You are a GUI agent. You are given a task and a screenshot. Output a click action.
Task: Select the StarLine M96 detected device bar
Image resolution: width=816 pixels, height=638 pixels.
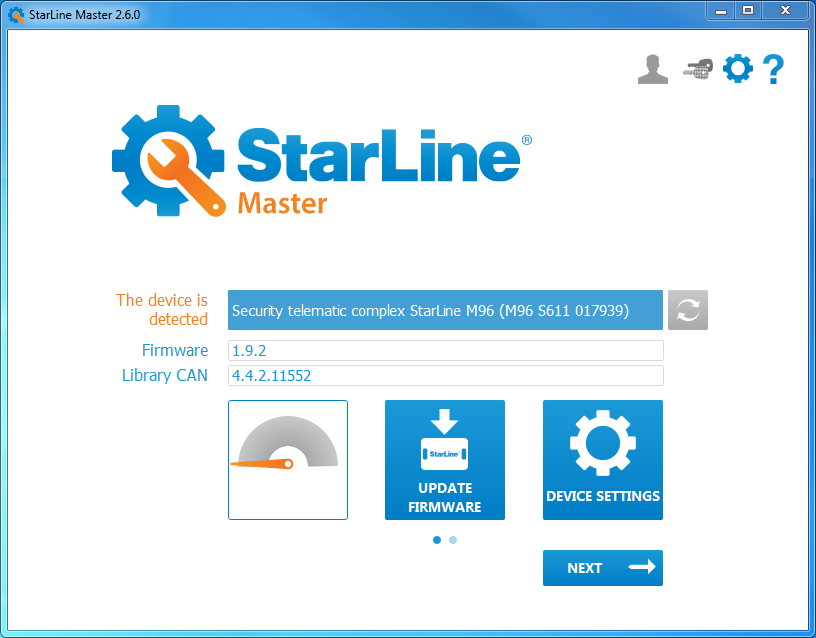point(445,310)
